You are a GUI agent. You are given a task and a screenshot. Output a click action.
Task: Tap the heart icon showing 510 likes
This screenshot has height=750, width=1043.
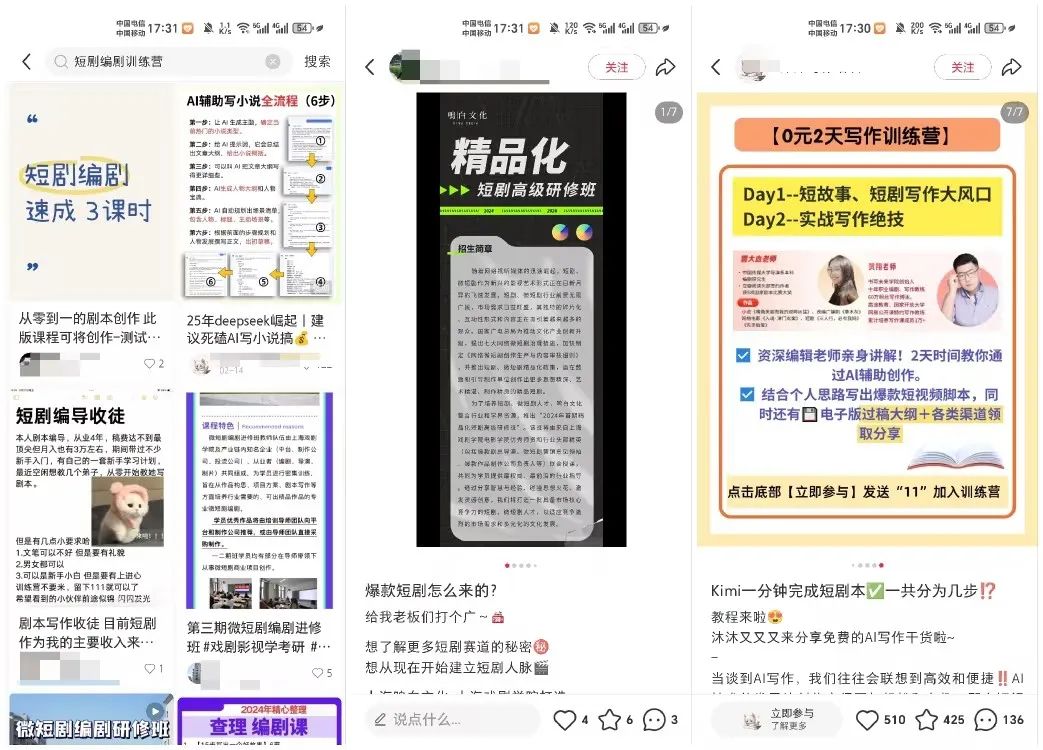click(868, 720)
